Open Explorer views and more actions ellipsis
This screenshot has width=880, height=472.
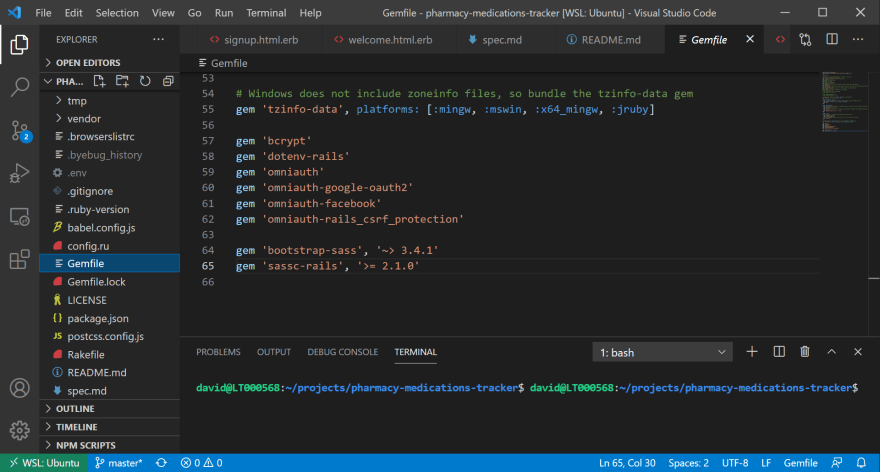pyautogui.click(x=159, y=39)
